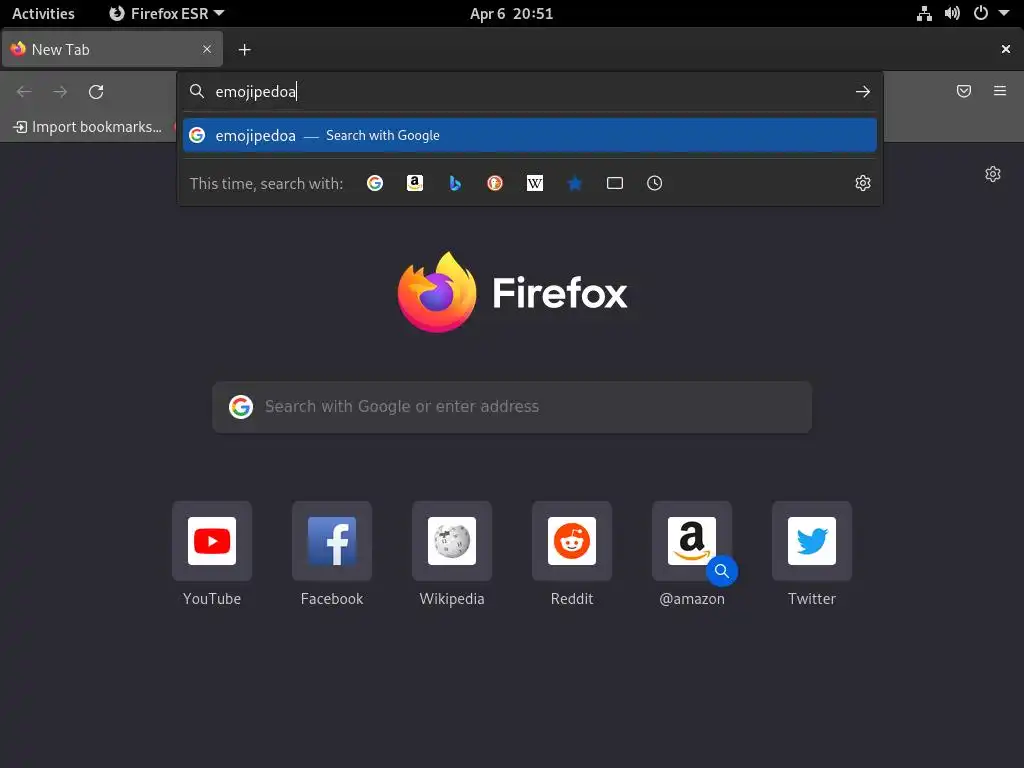Open the Firefox ESR app menu
Viewport: 1024px width, 768px height.
[167, 13]
